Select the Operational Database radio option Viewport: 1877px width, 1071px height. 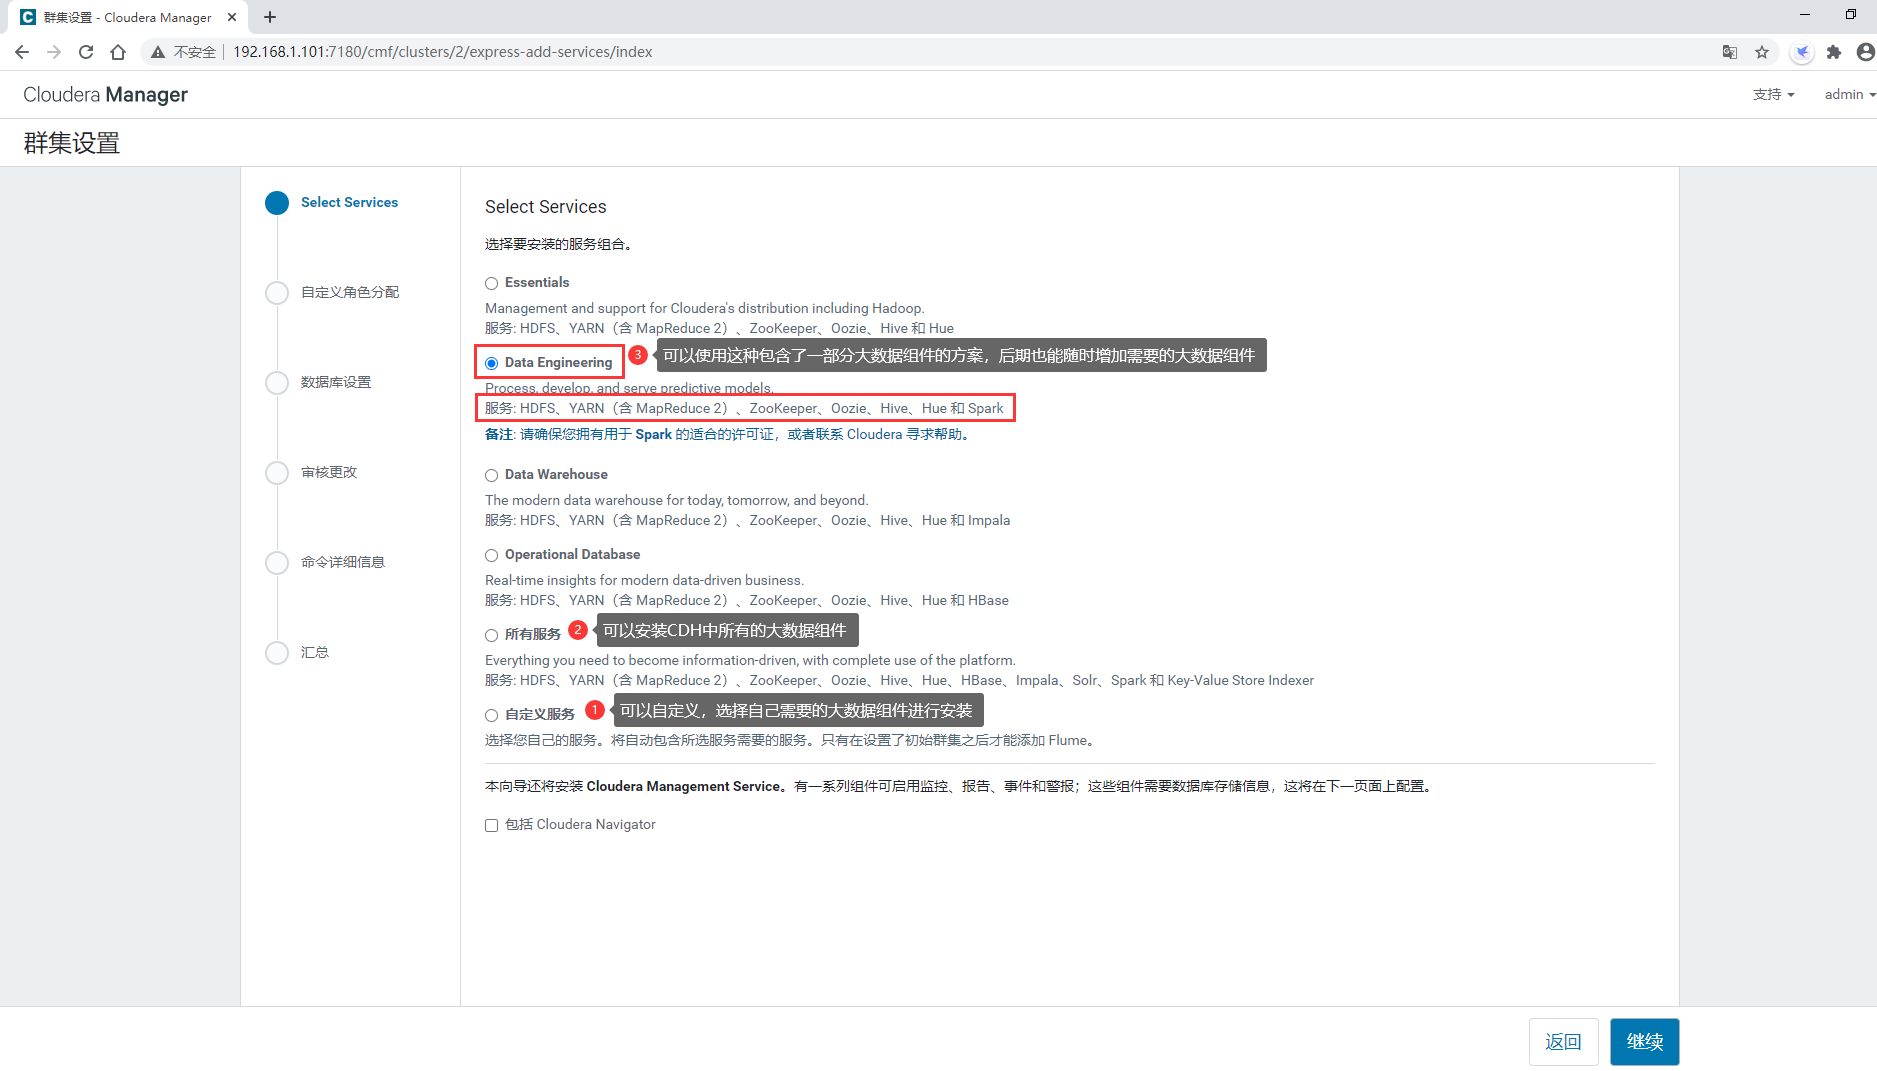click(491, 555)
